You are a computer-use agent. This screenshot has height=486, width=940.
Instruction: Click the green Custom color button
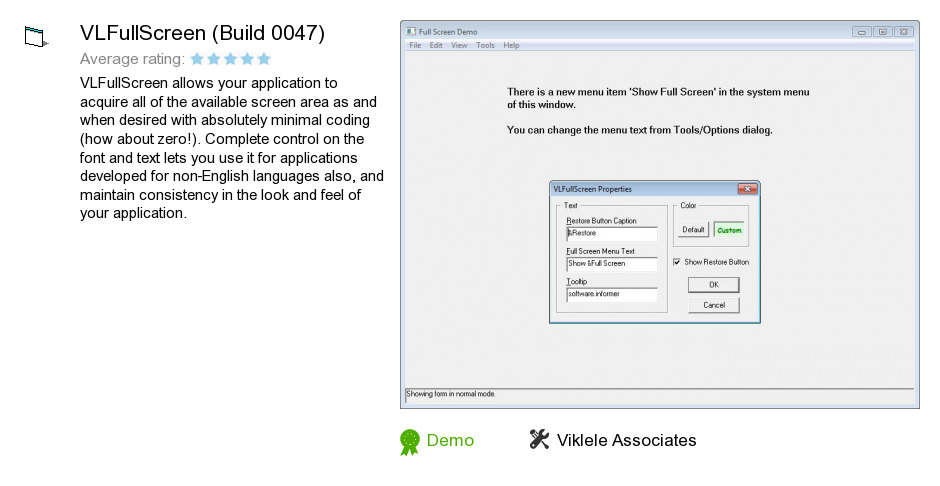tap(729, 230)
